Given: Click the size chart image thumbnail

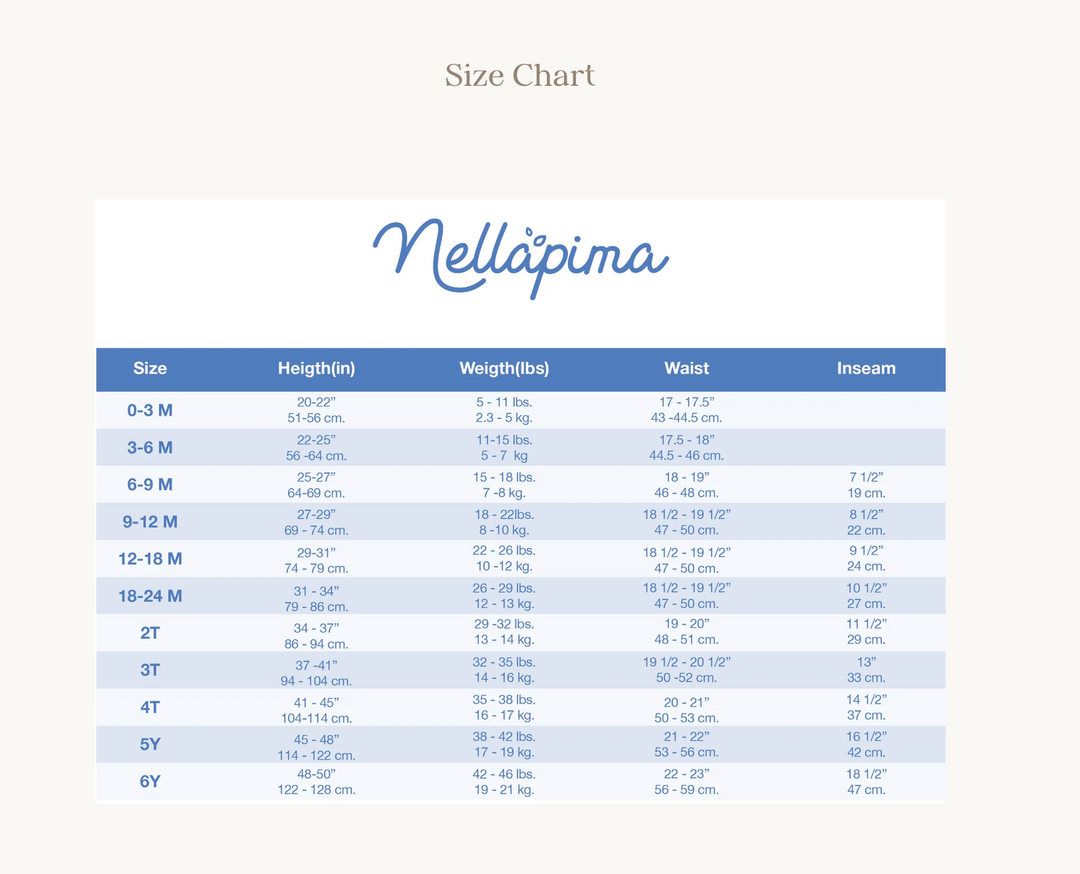Looking at the screenshot, I should pyautogui.click(x=521, y=501).
